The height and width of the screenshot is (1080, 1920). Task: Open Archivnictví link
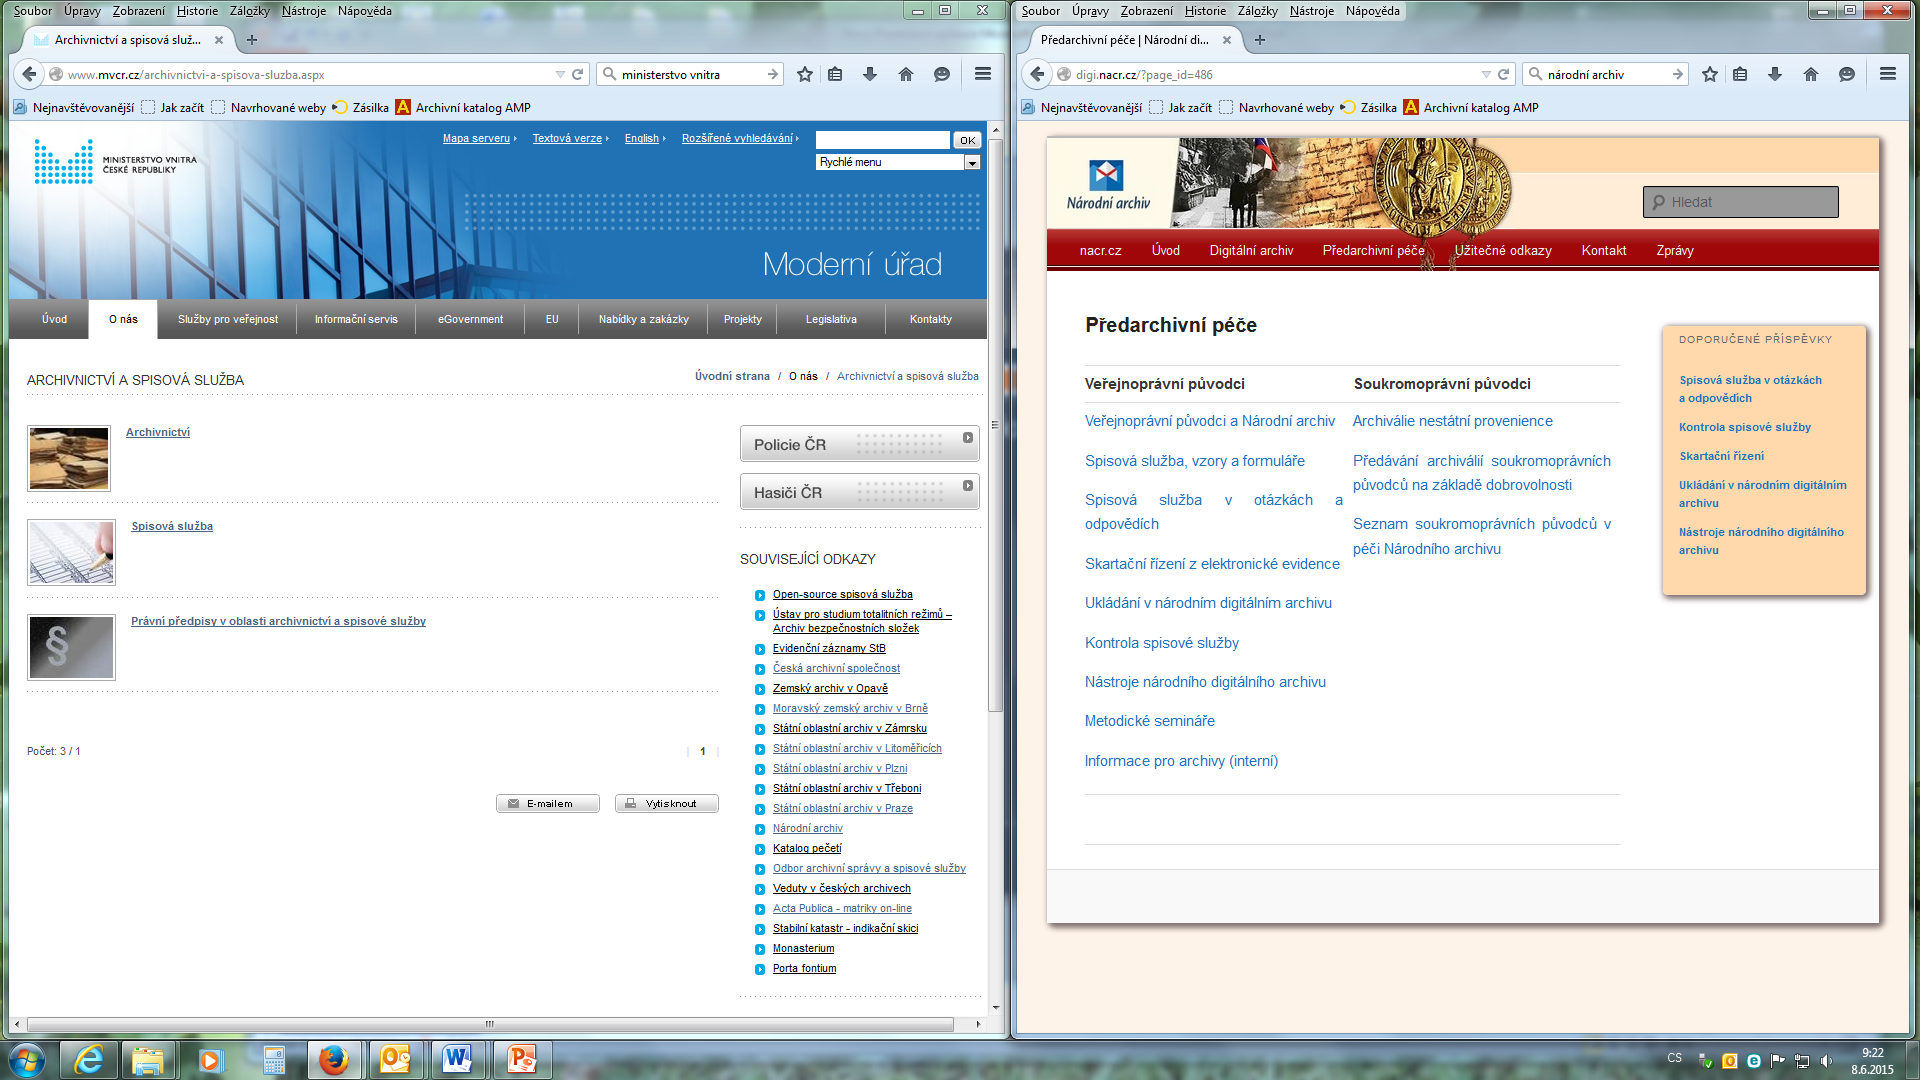158,432
